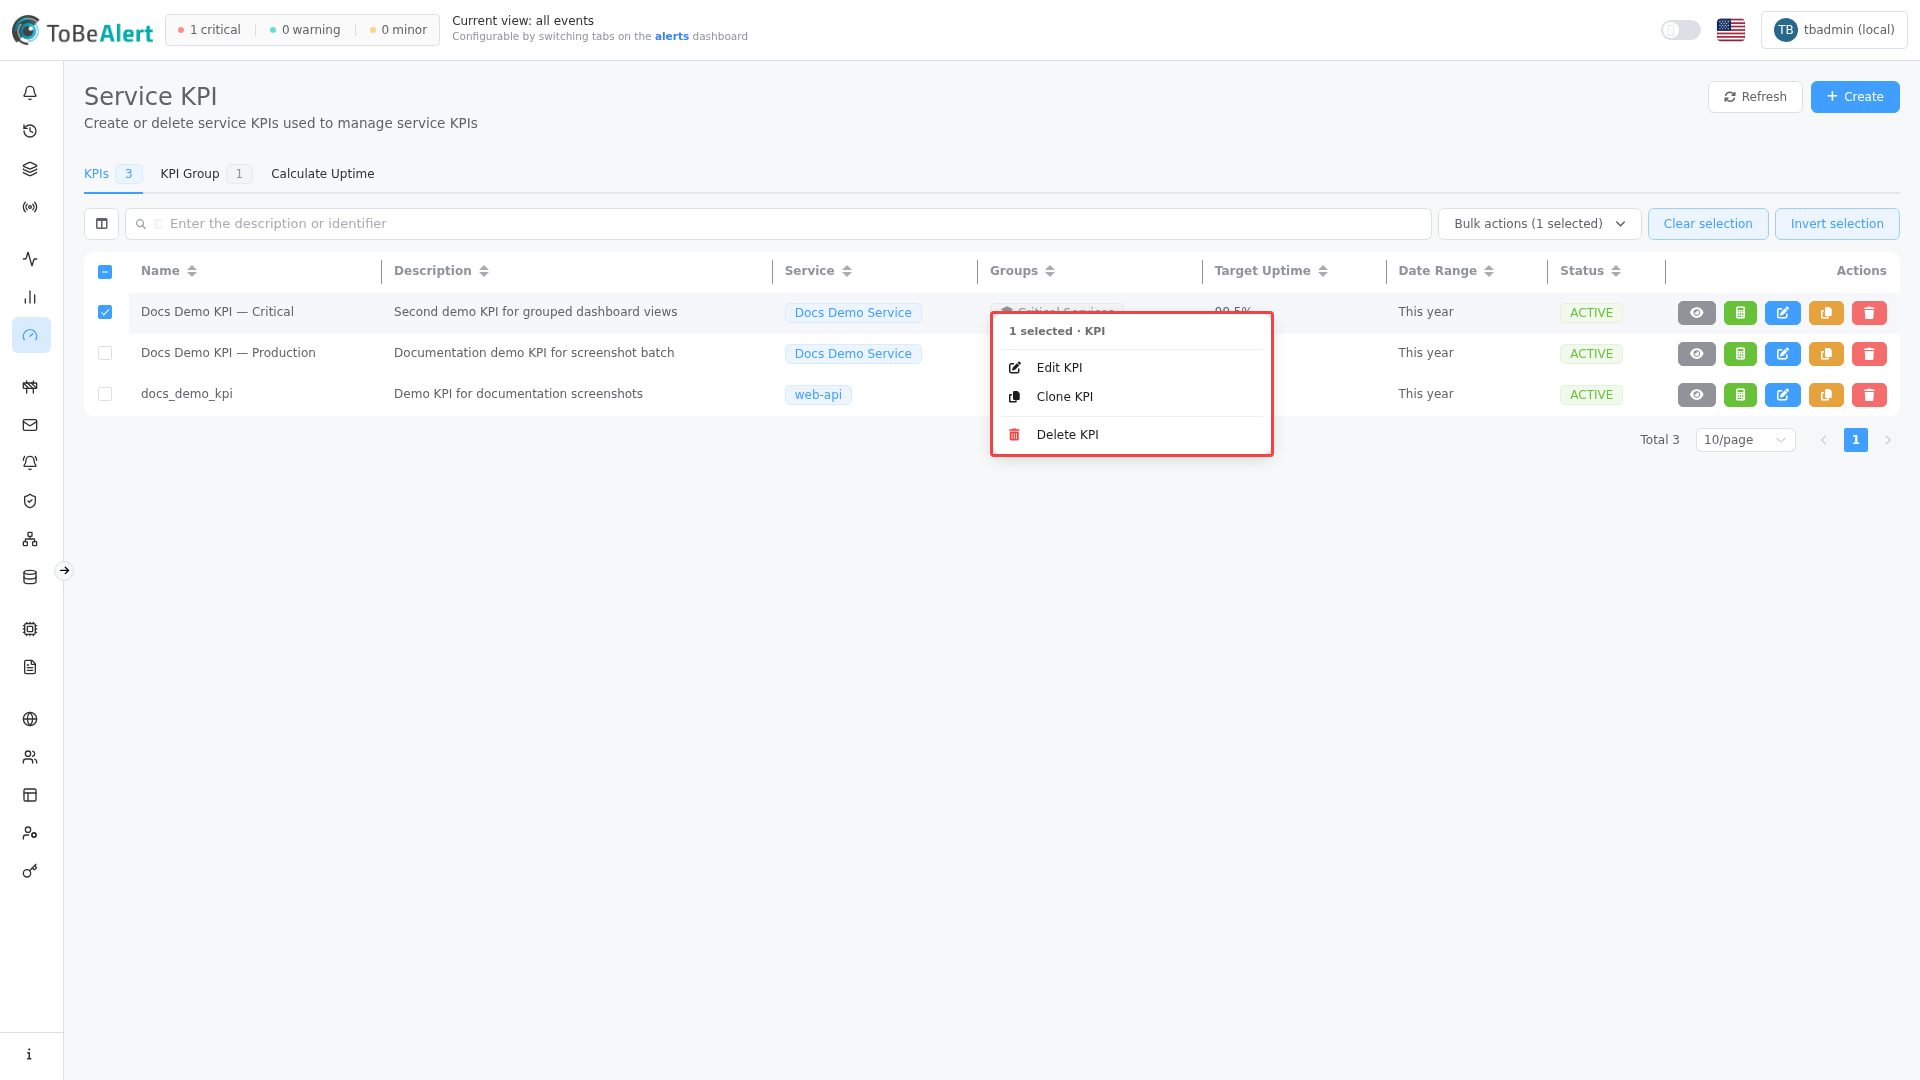Click the Refresh button
Screen dimensions: 1920x1080
[x=1755, y=97]
